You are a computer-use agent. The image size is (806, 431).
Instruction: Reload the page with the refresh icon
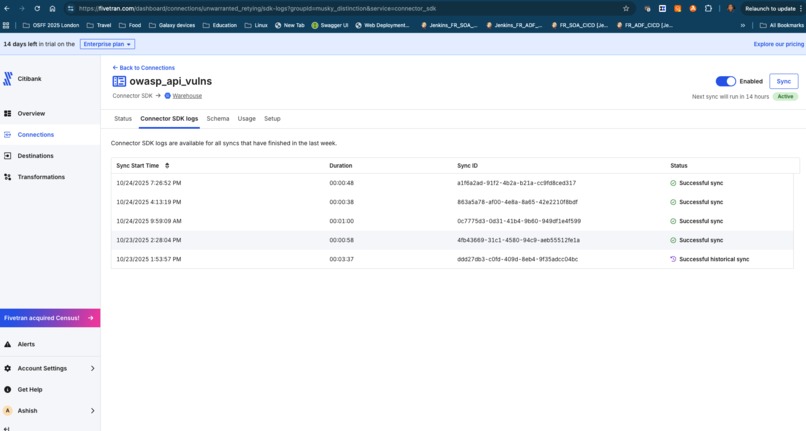click(37, 9)
